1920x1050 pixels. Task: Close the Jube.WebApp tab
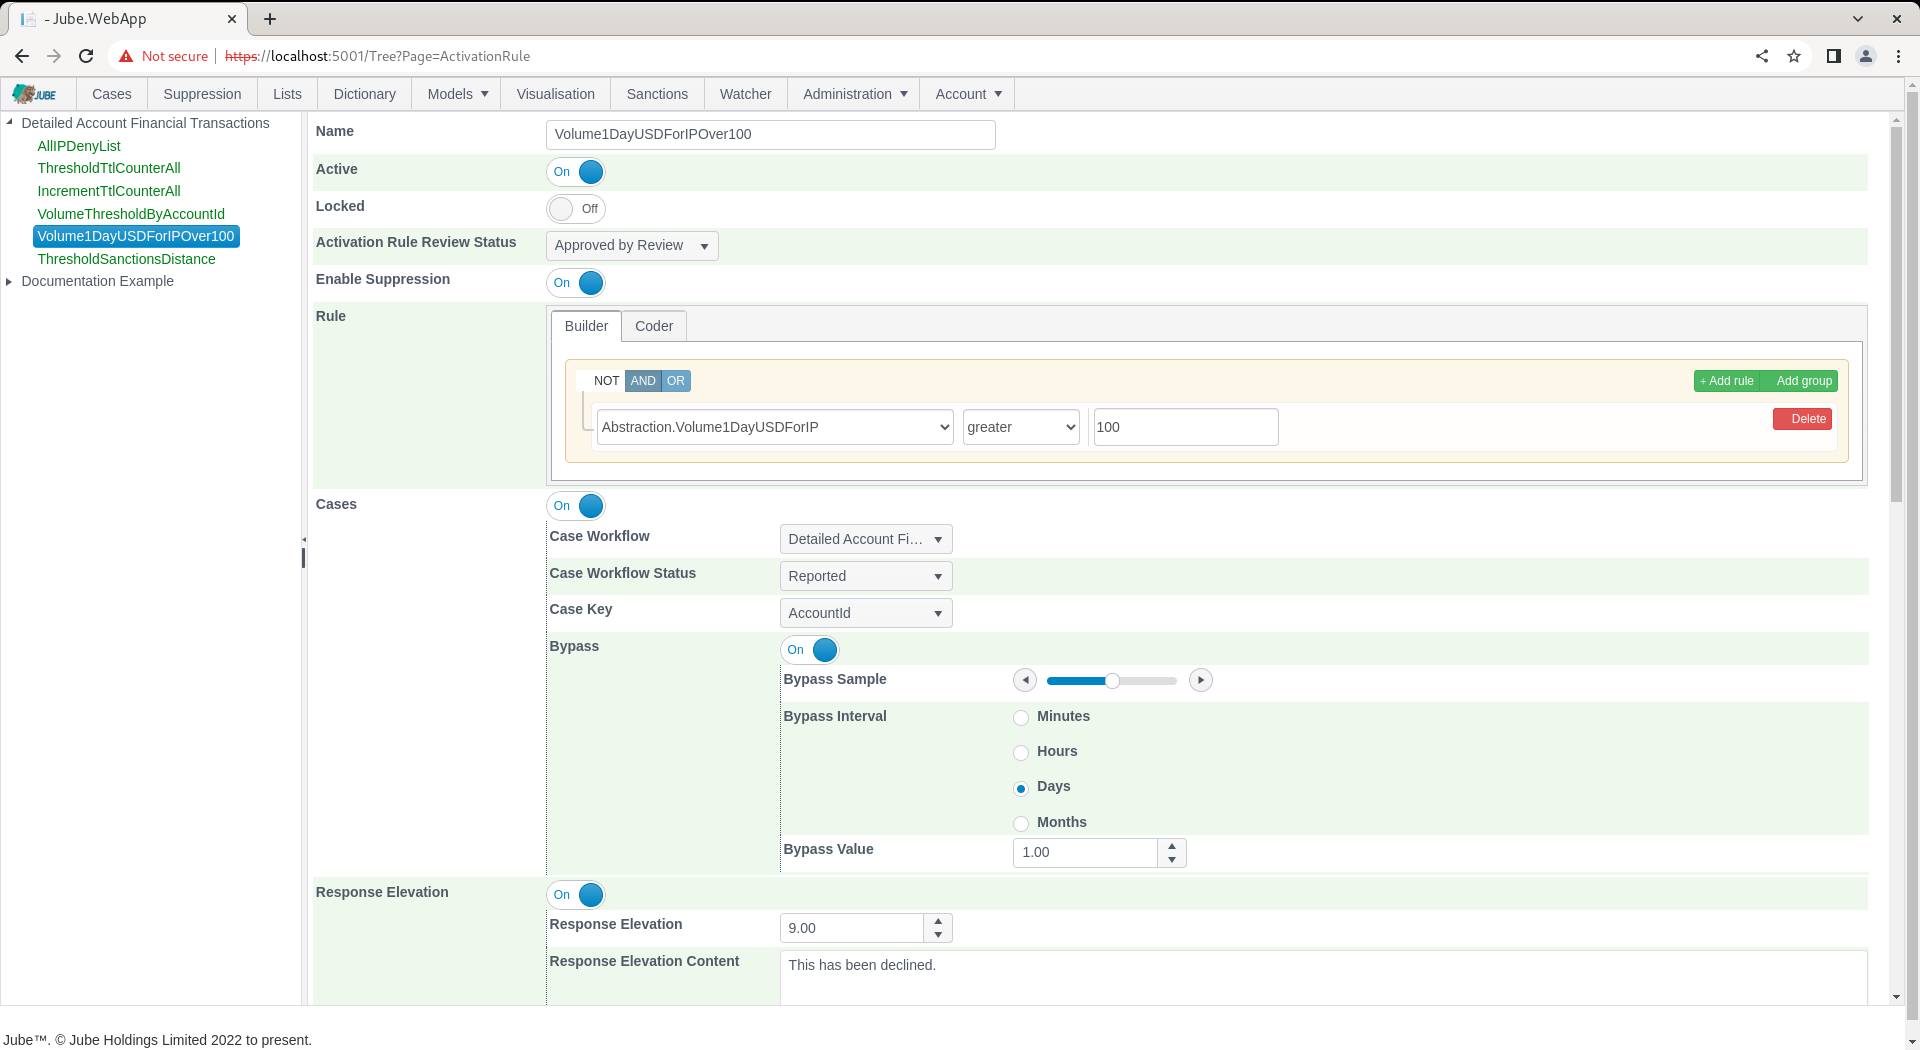pyautogui.click(x=232, y=19)
